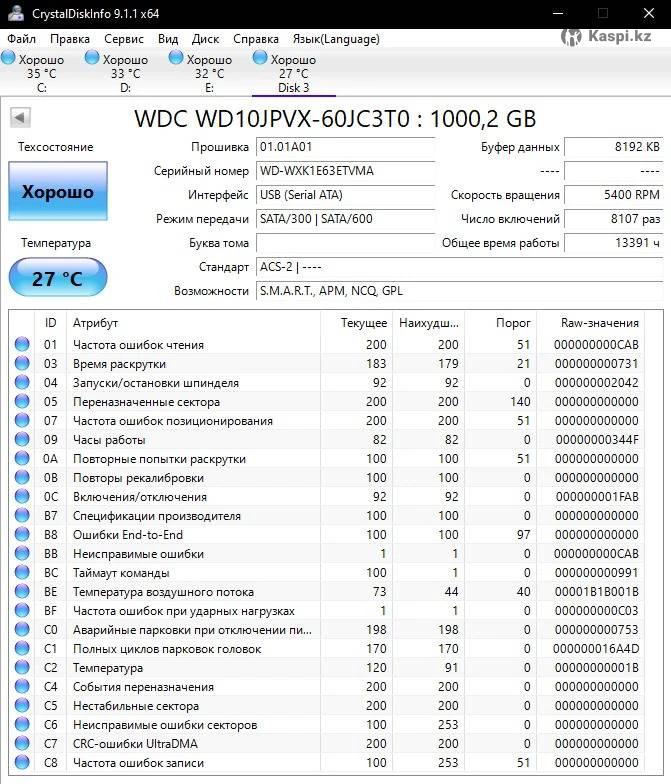
Task: Click status icon for attribute C2 Температура
Action: (22, 667)
